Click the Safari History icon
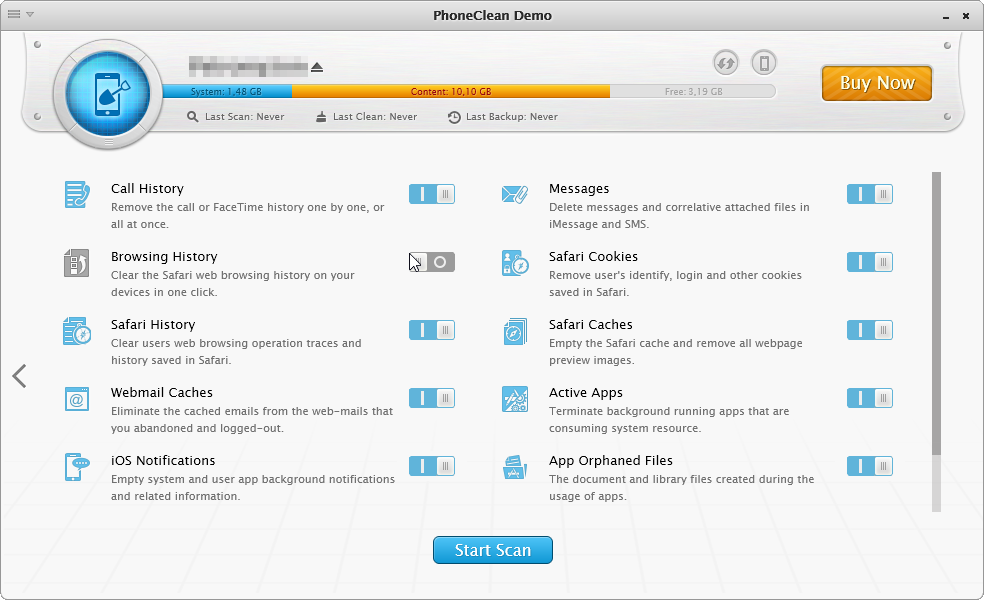This screenshot has width=984, height=600. [77, 331]
